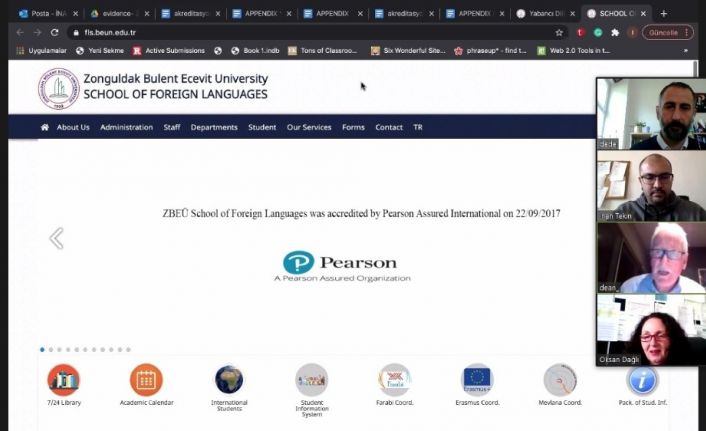Click the green extension icon in toolbar
Screen dimensions: 706x431
coord(598,32)
